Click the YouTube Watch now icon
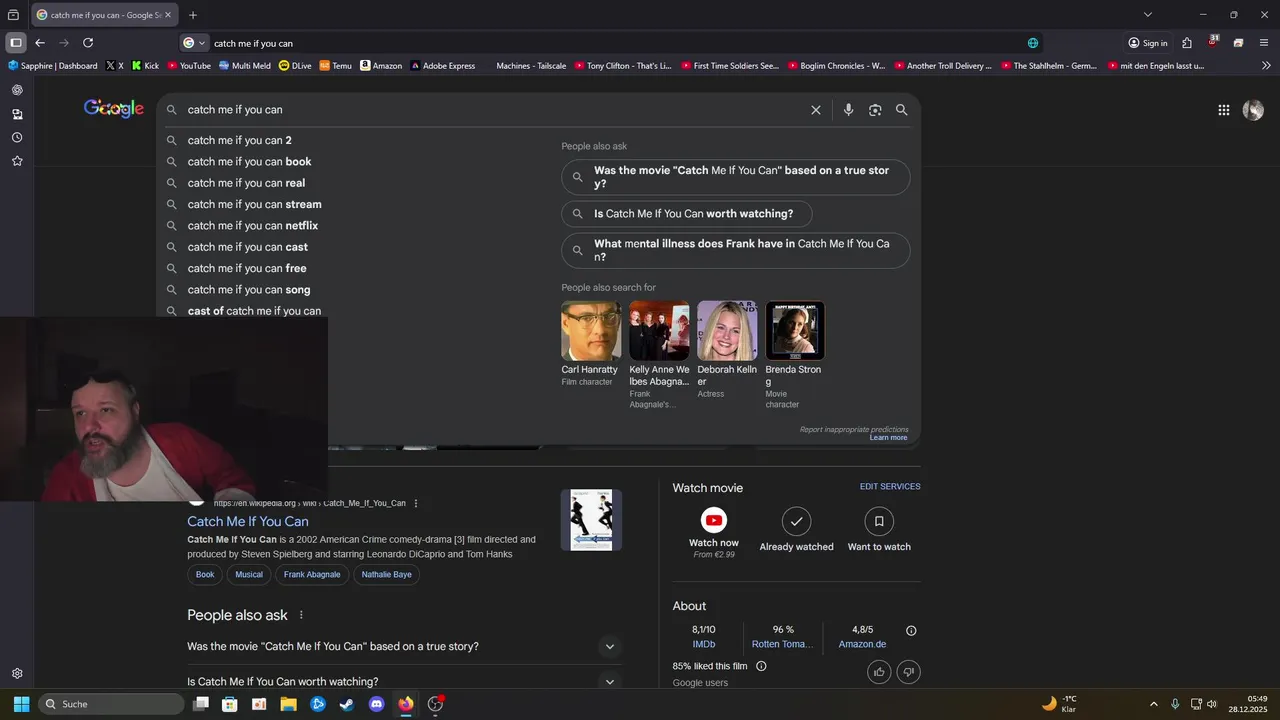Image resolution: width=1280 pixels, height=720 pixels. [x=714, y=520]
